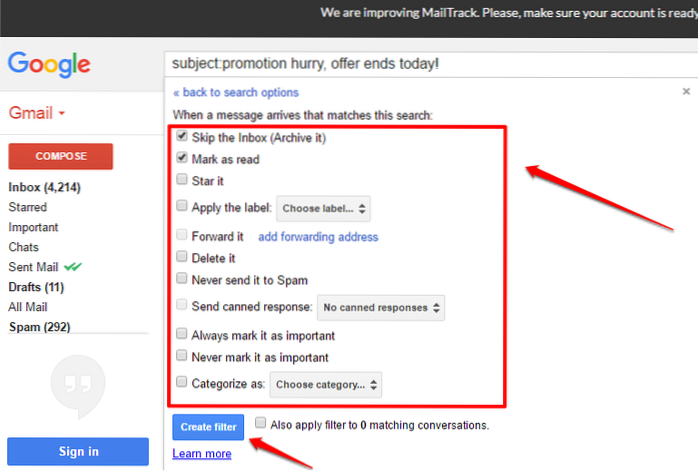Uncheck the Mark as read checkbox

(181, 158)
